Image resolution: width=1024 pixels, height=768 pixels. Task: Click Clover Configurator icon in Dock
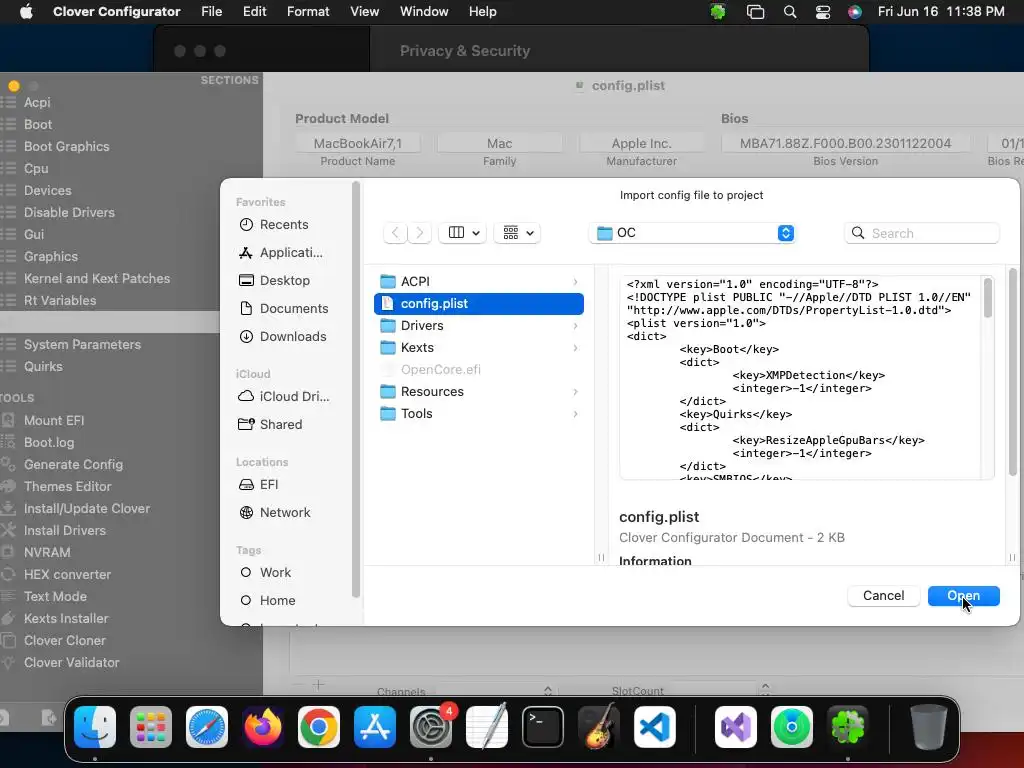[x=848, y=726]
